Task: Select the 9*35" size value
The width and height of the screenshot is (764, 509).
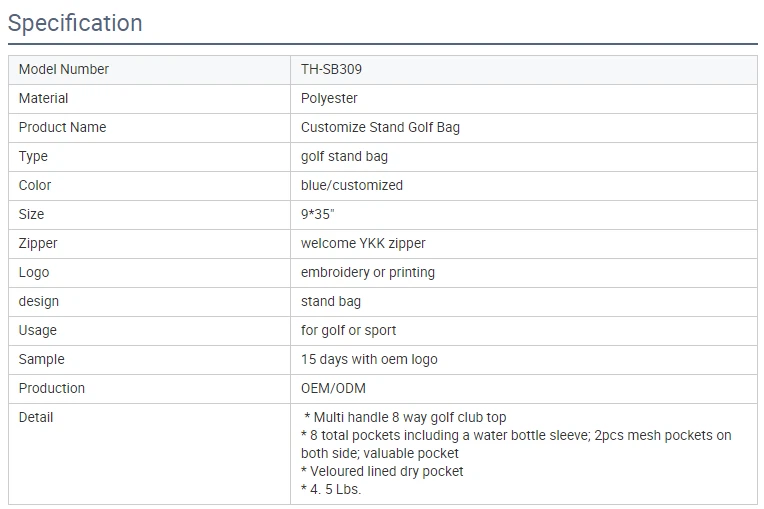Action: click(320, 215)
